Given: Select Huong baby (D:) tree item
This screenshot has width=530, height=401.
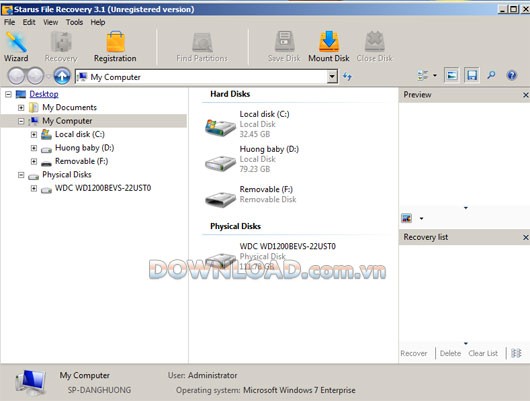Looking at the screenshot, I should [85, 148].
